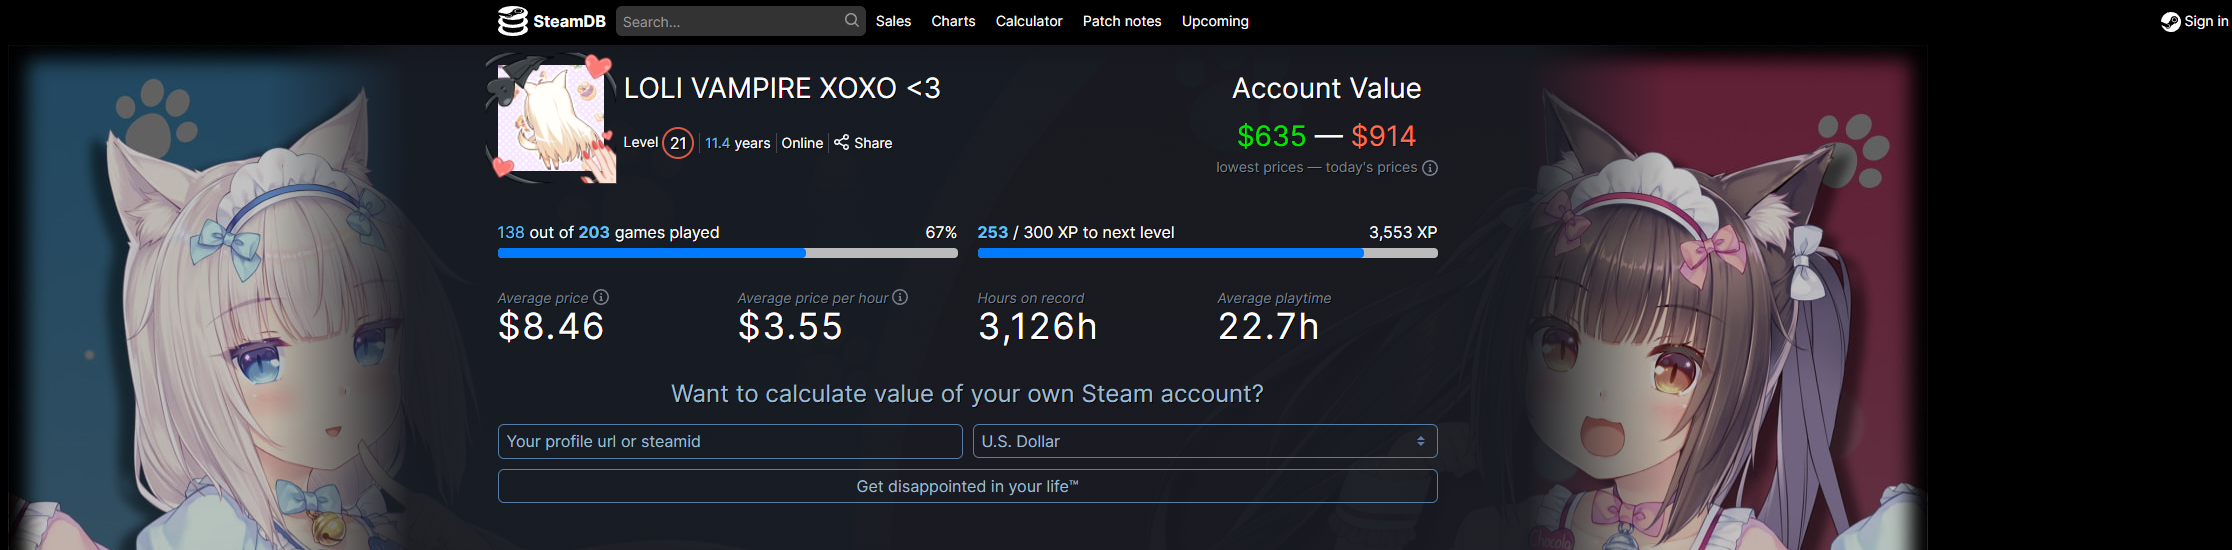Click the Steam icon beside Sign in
2232x550 pixels.
[2170, 21]
